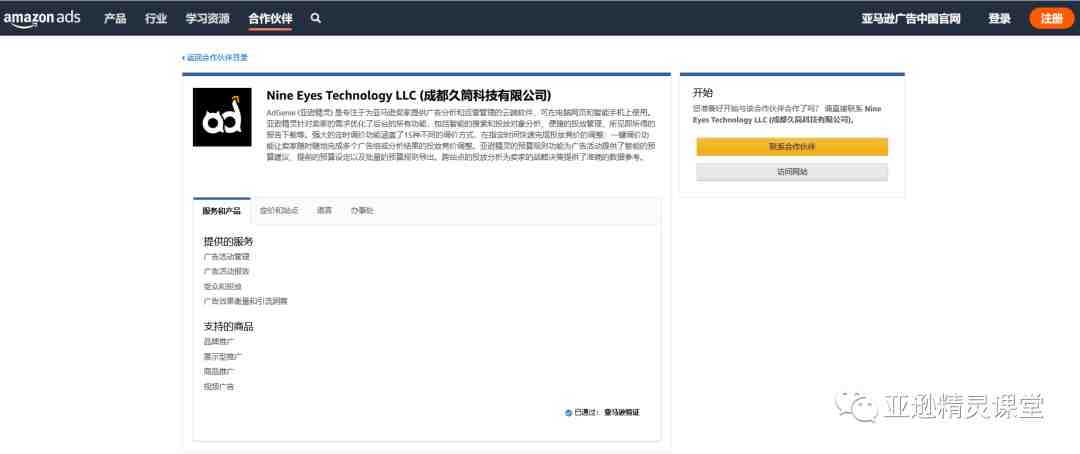
Task: Select the 服务和产品 tab
Action: tap(222, 211)
